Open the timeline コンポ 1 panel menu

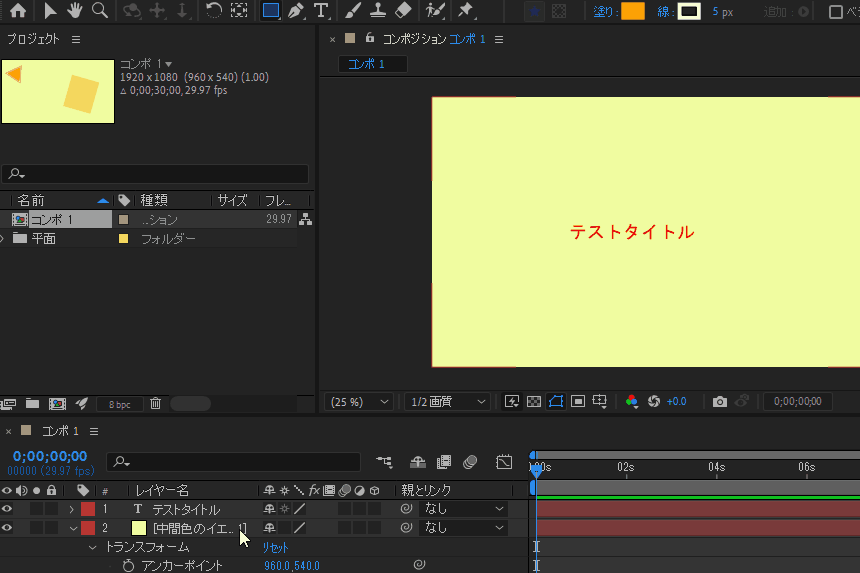tap(94, 432)
